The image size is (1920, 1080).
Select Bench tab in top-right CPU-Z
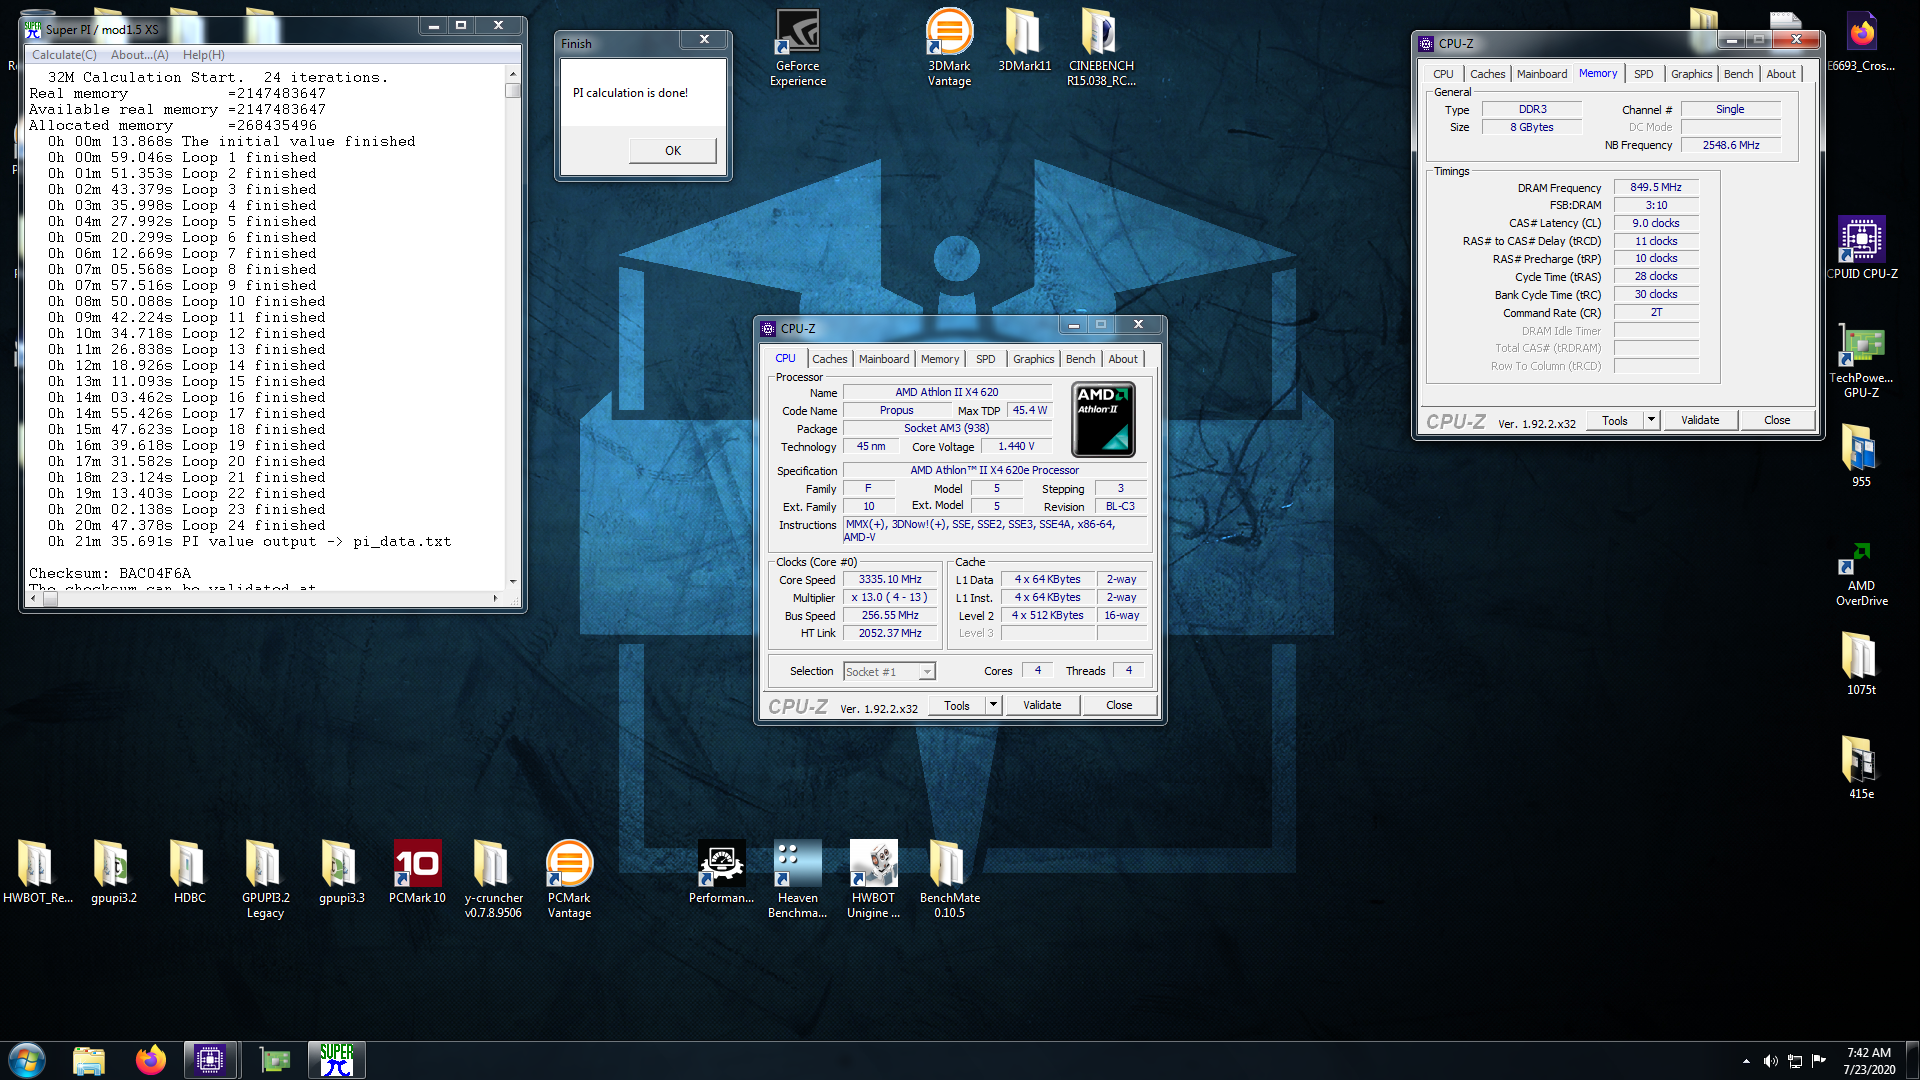click(1738, 74)
